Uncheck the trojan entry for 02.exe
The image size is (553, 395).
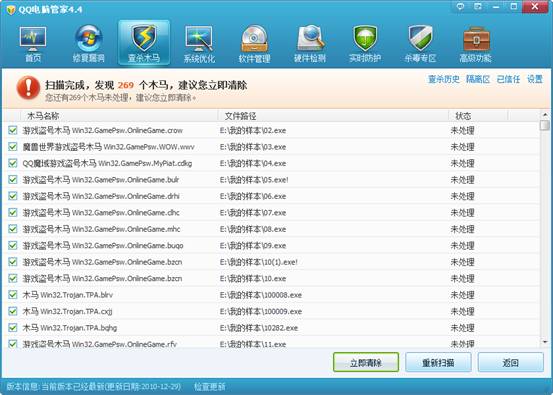13,130
